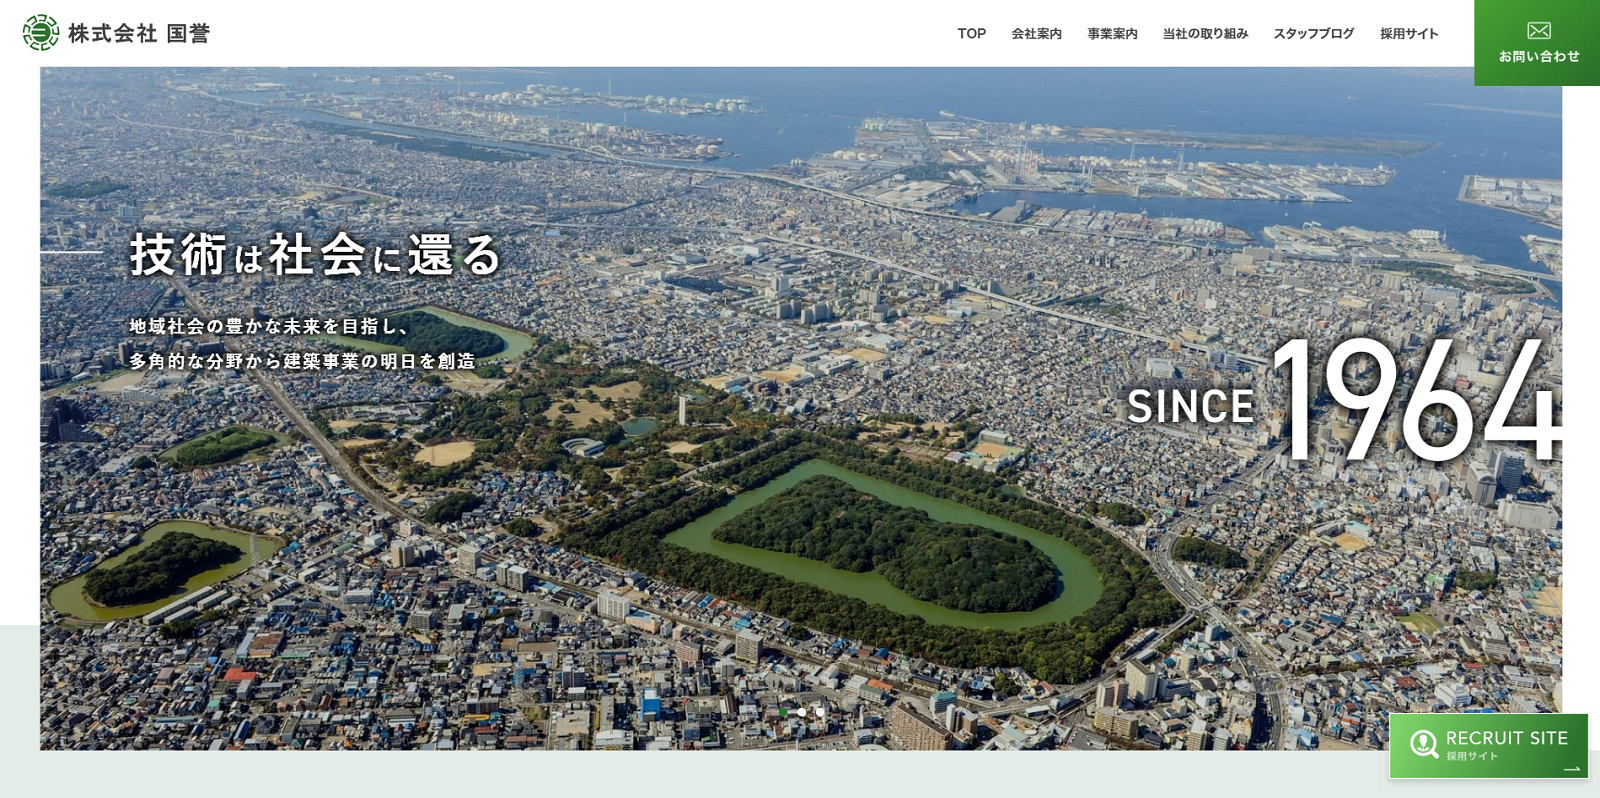Click the envelope icon in contact button
The width and height of the screenshot is (1600, 798).
click(1538, 31)
